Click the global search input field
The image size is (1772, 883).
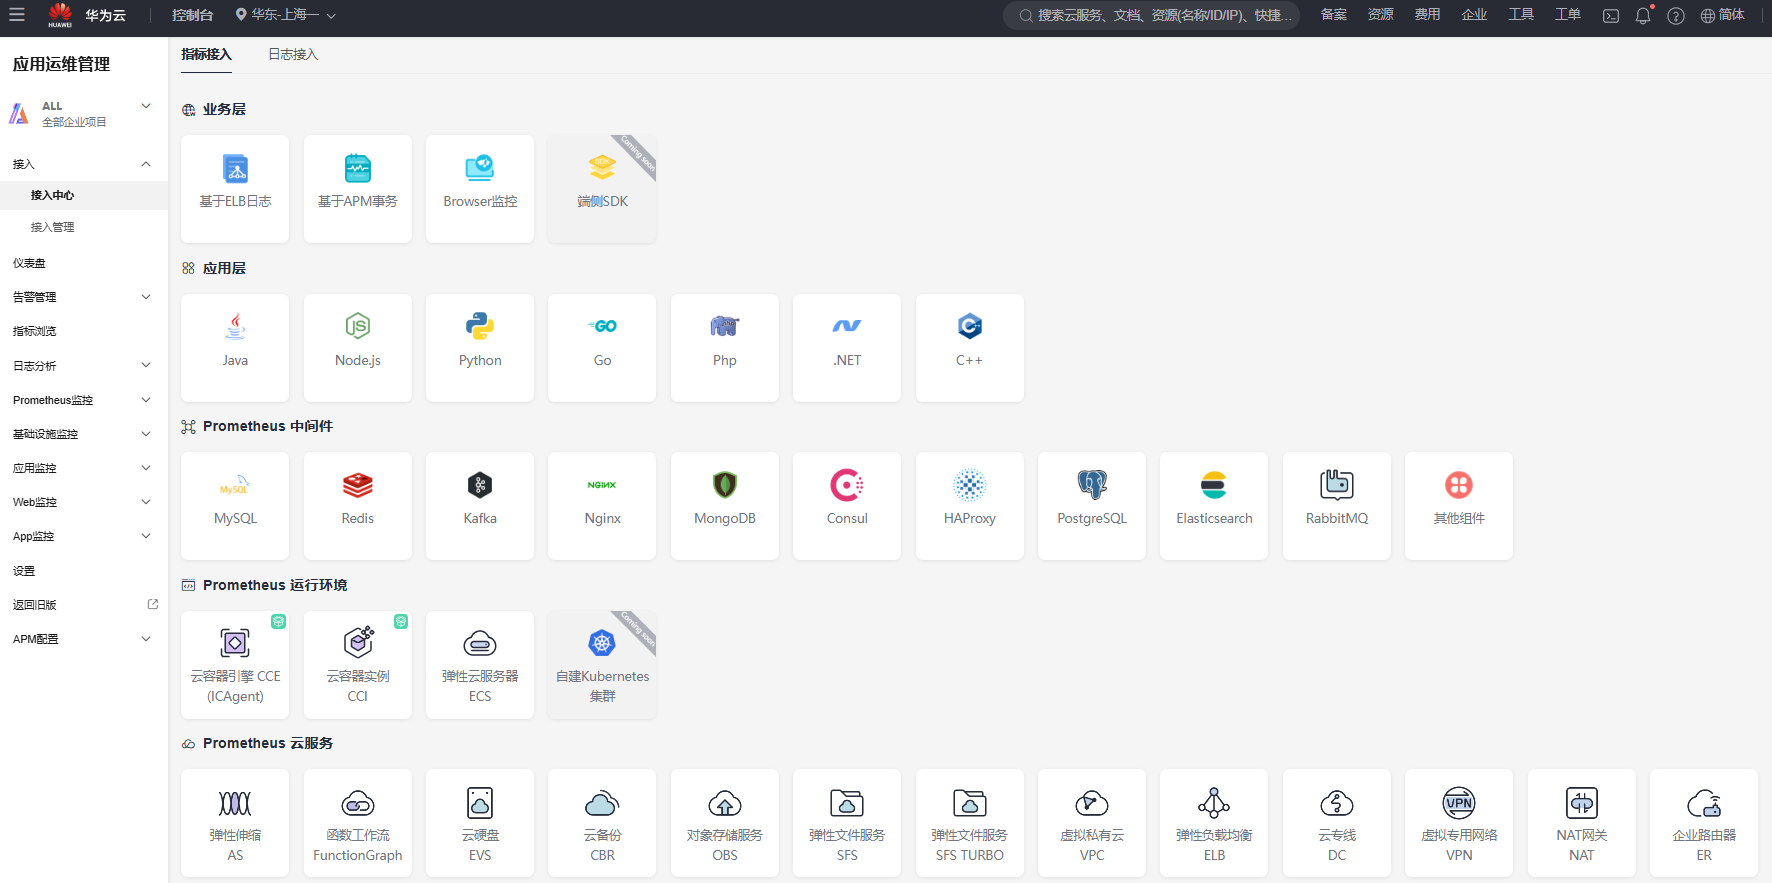tap(1152, 15)
